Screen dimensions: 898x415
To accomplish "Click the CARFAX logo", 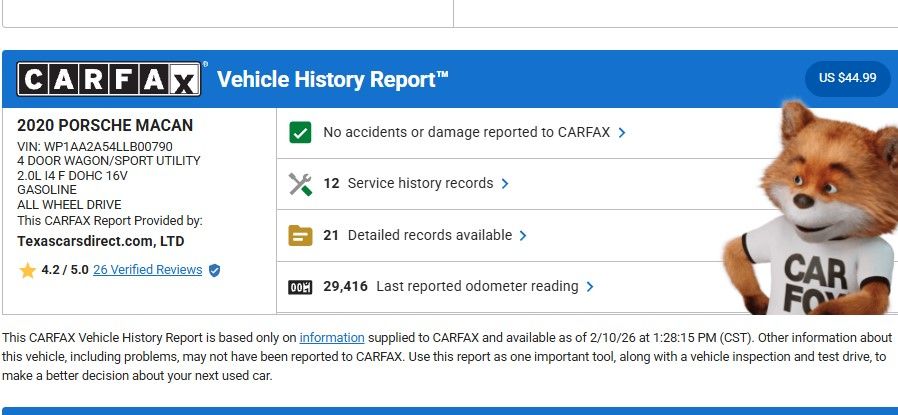I will (109, 79).
